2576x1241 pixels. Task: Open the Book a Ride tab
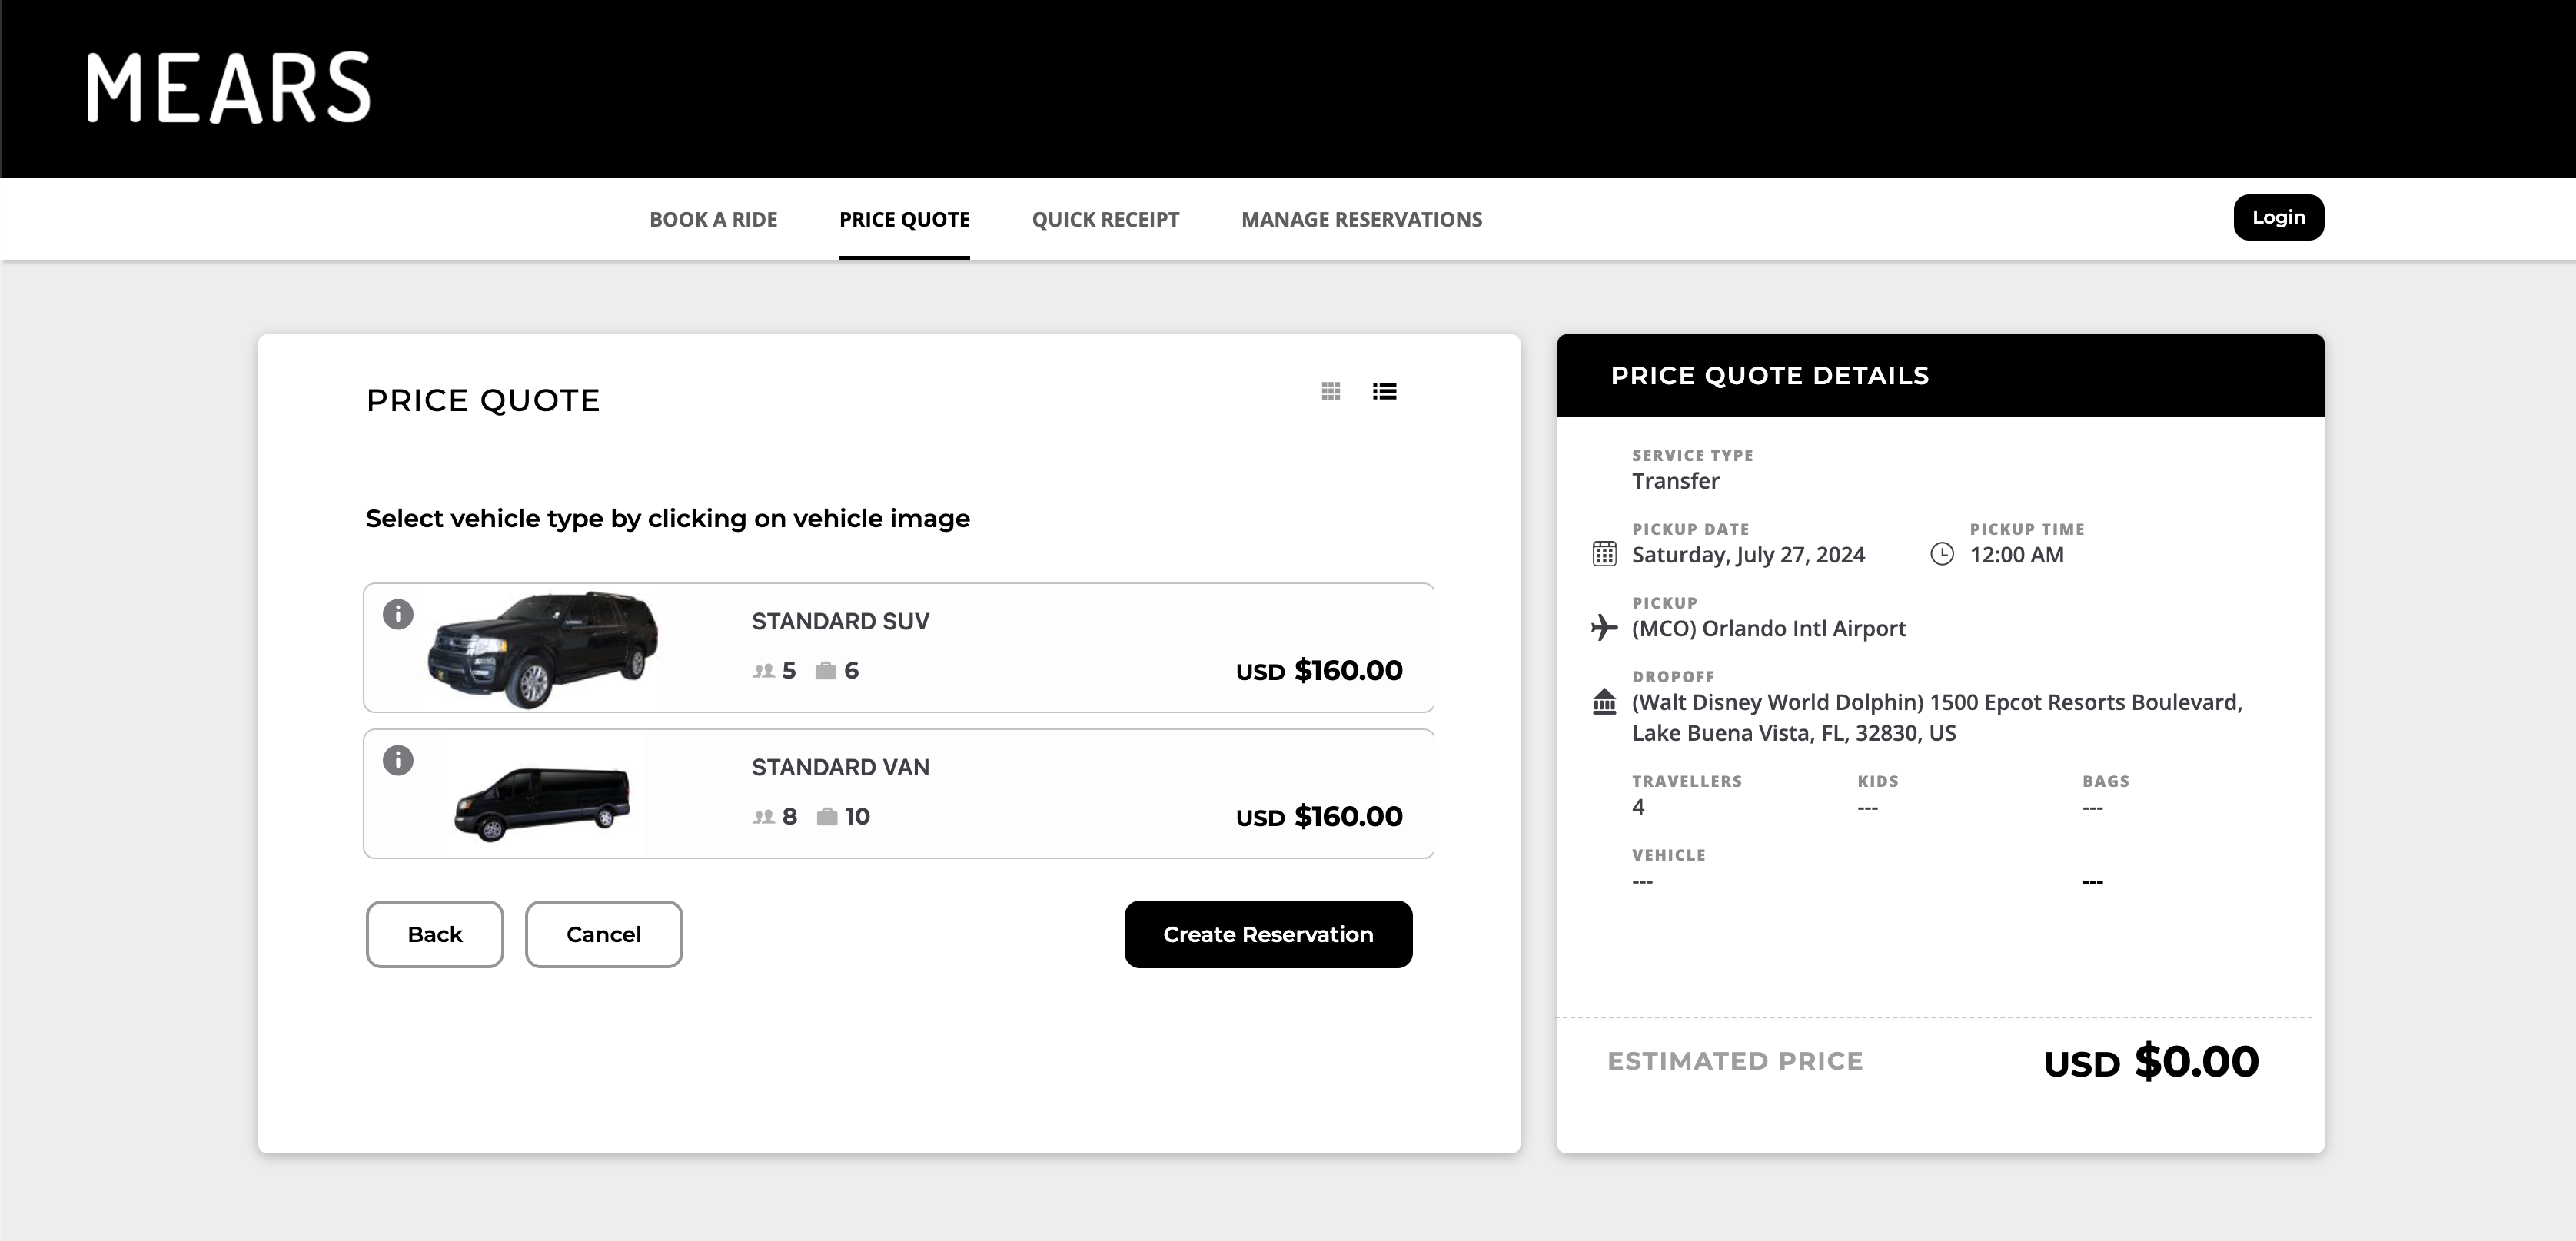(713, 219)
